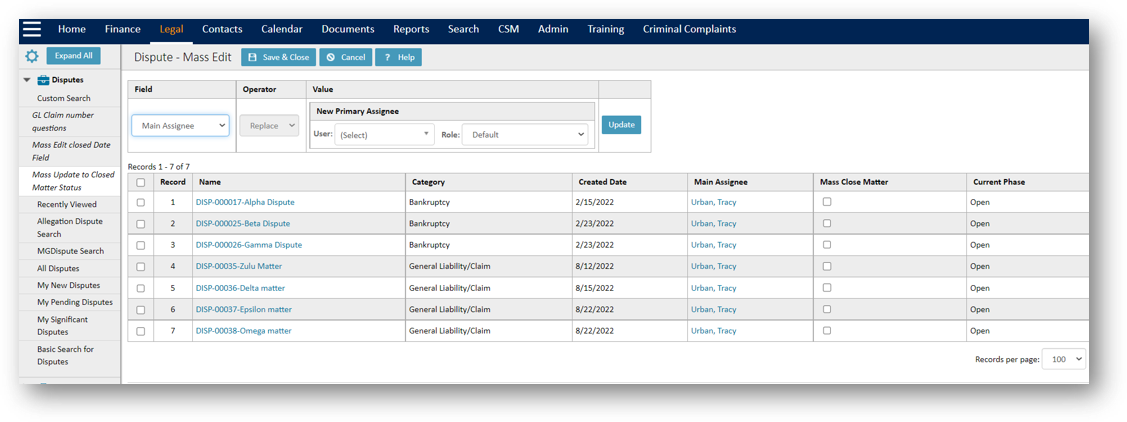This screenshot has width=1127, height=422.
Task: Collapse the Disputes tree section arrow
Action: click(27, 81)
